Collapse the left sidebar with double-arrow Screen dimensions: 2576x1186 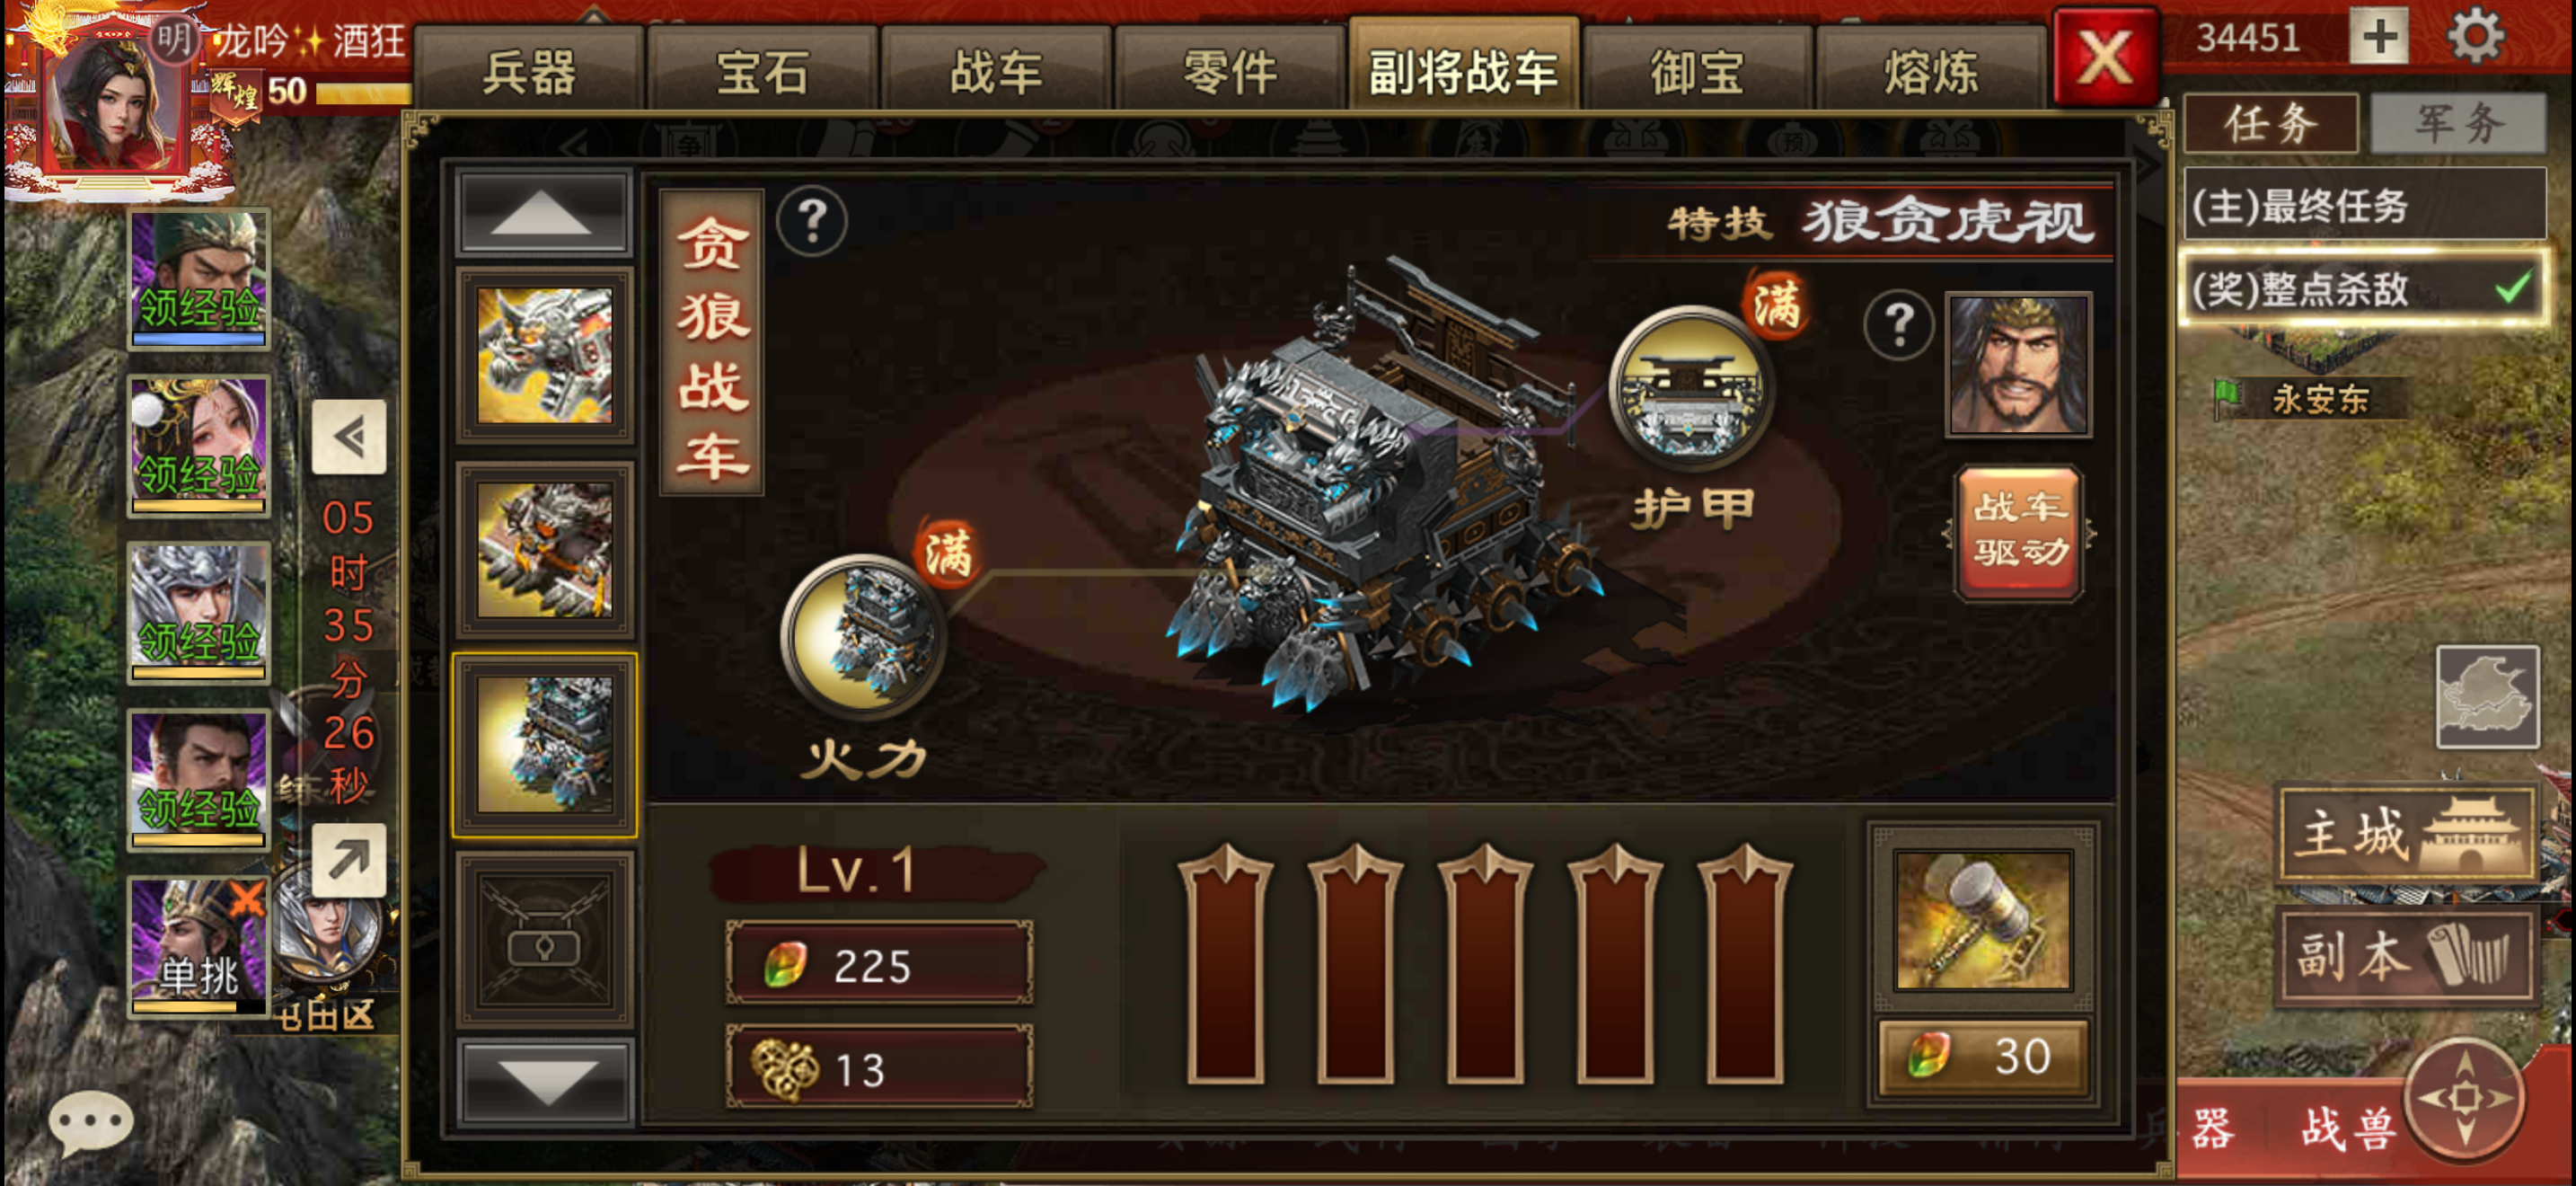tap(348, 437)
